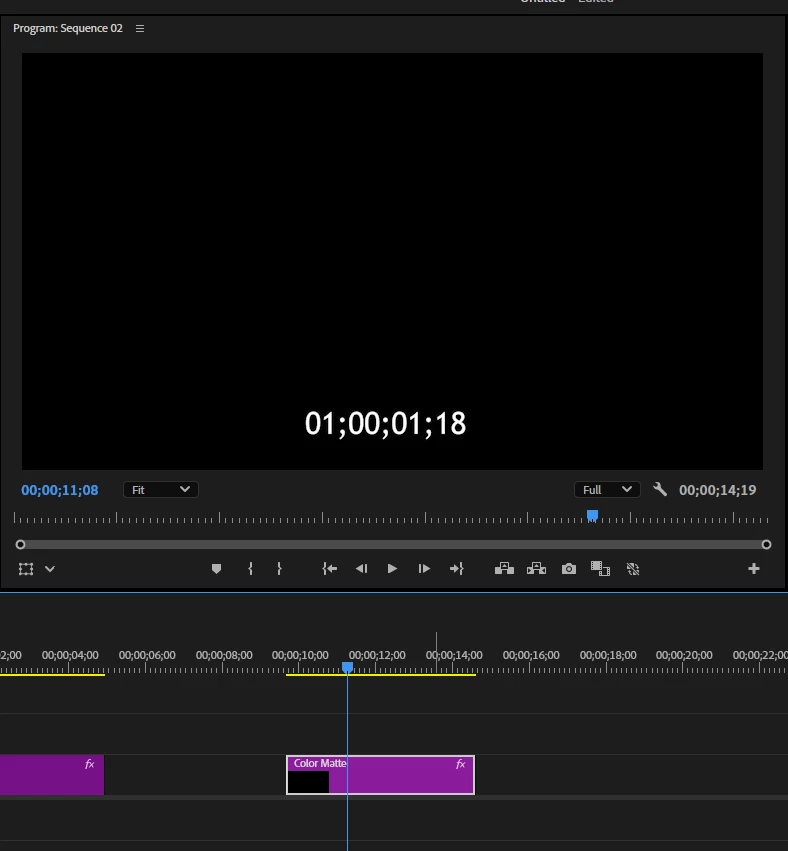Step forward one frame
788x851 pixels.
pyautogui.click(x=424, y=569)
